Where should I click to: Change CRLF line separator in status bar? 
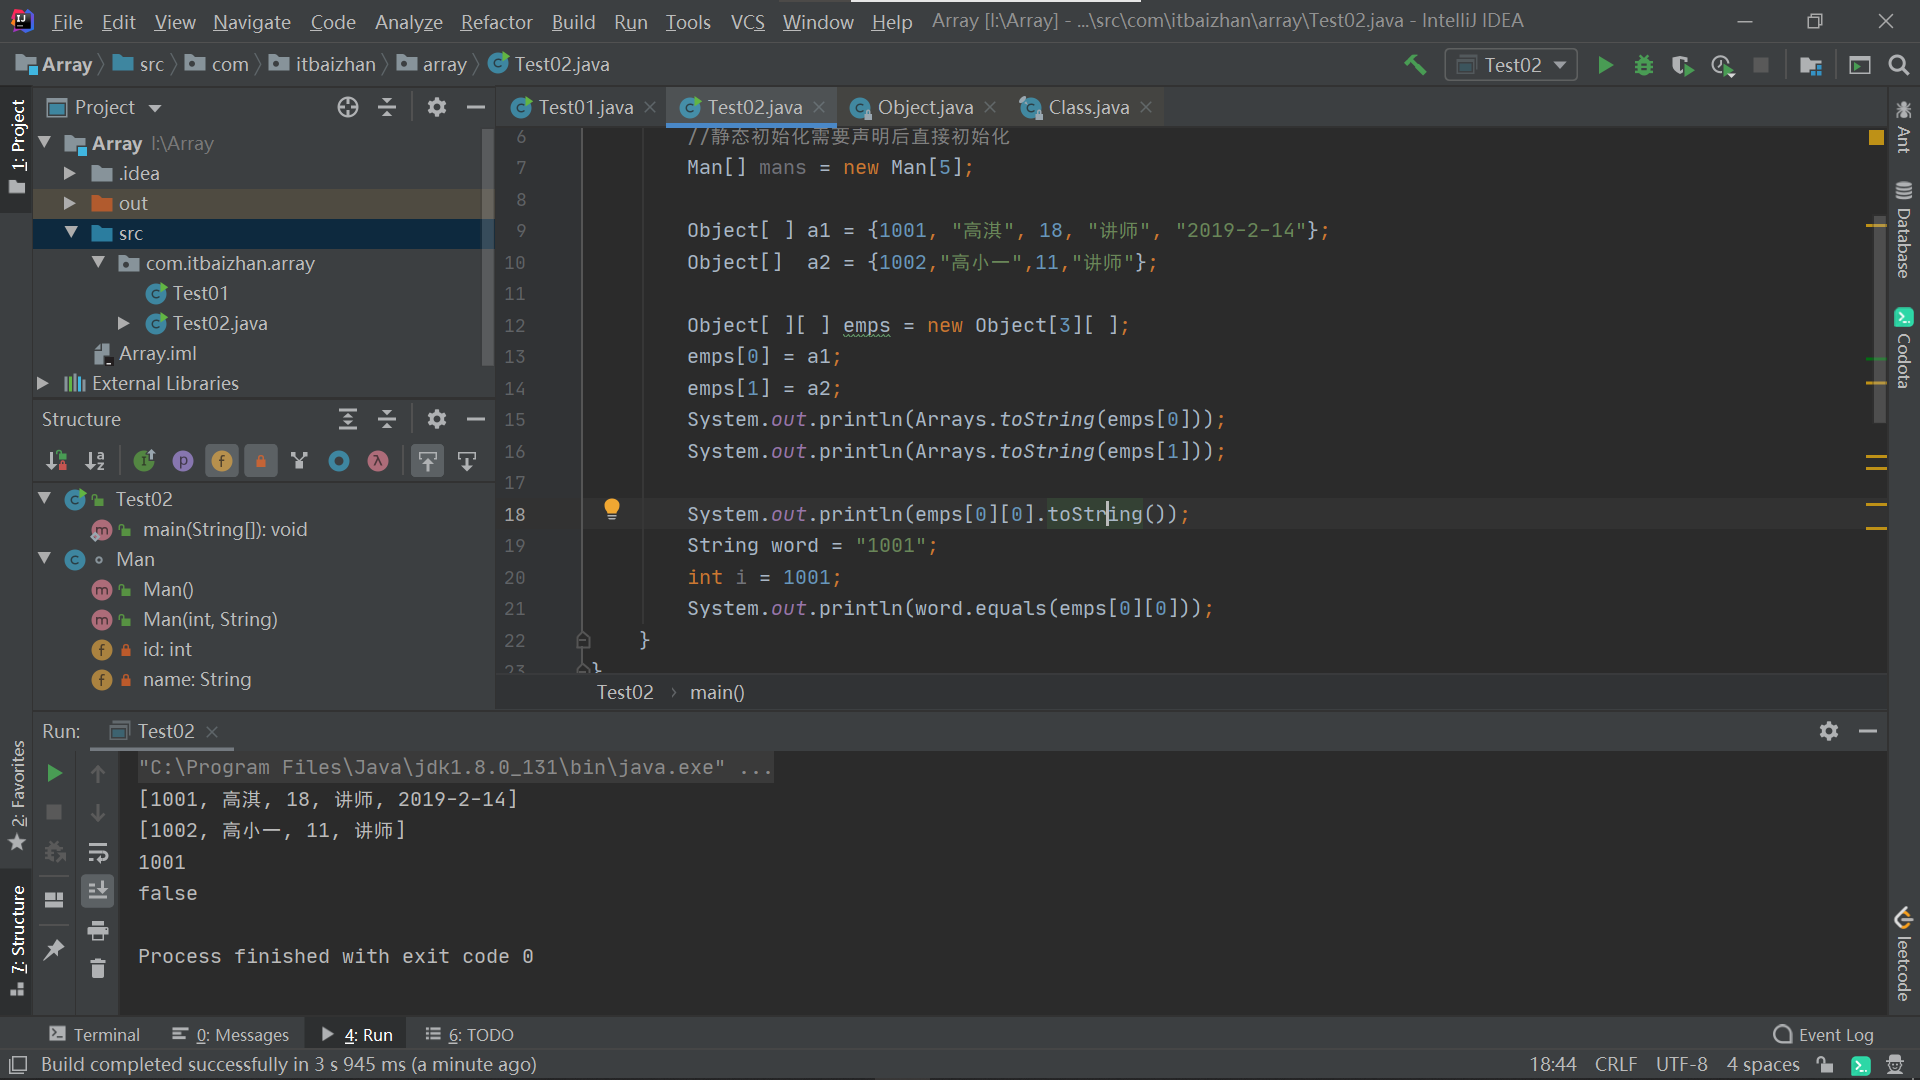[1616, 1065]
